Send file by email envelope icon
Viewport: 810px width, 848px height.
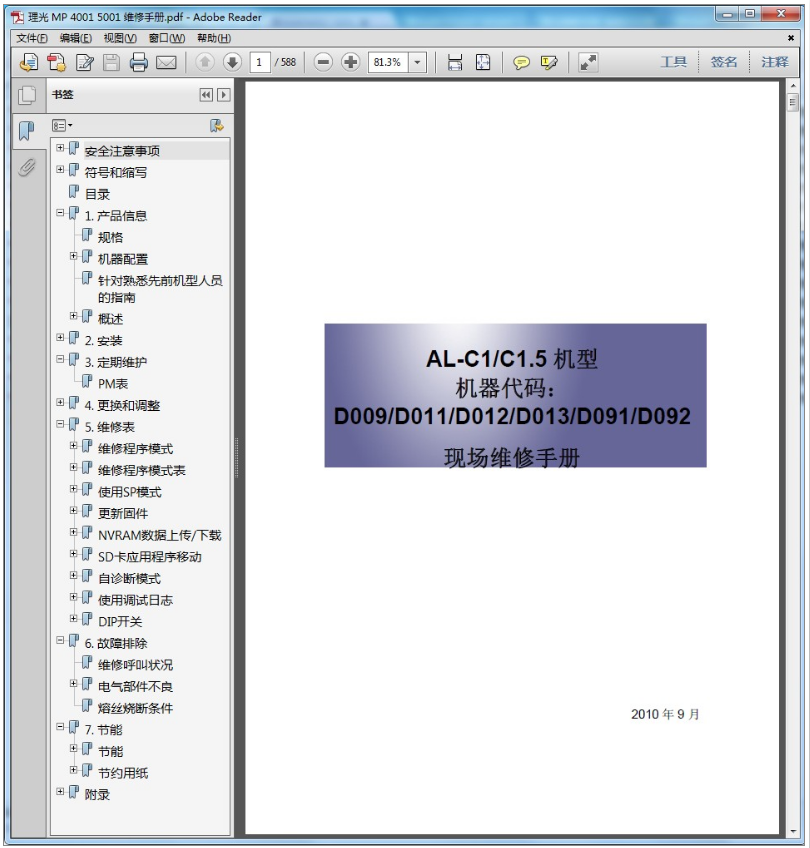166,63
